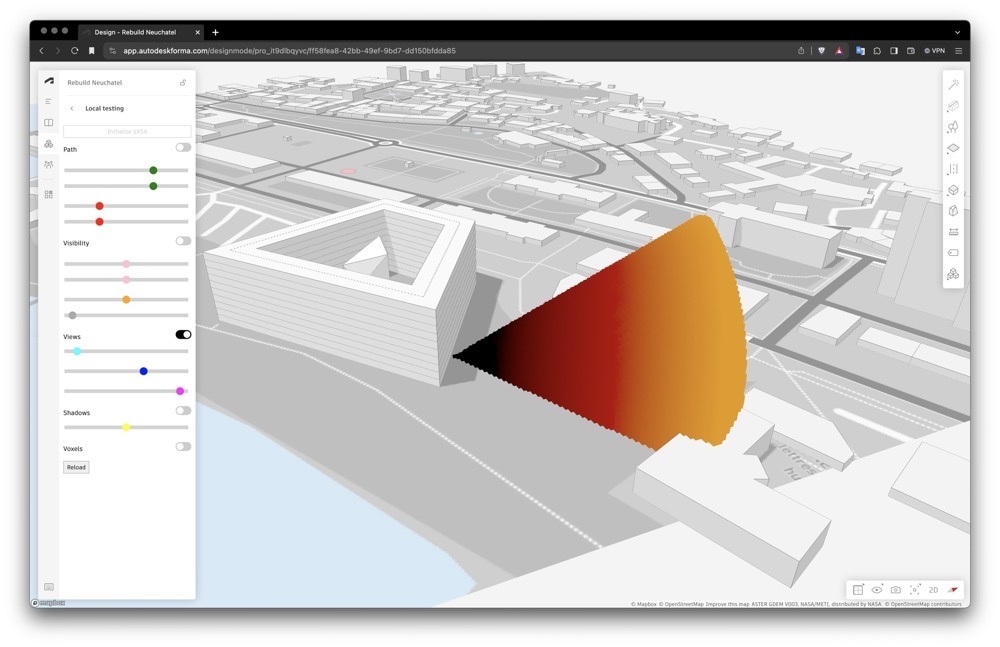Go back using chevron beside Local testing
The height and width of the screenshot is (647, 1000).
point(72,108)
